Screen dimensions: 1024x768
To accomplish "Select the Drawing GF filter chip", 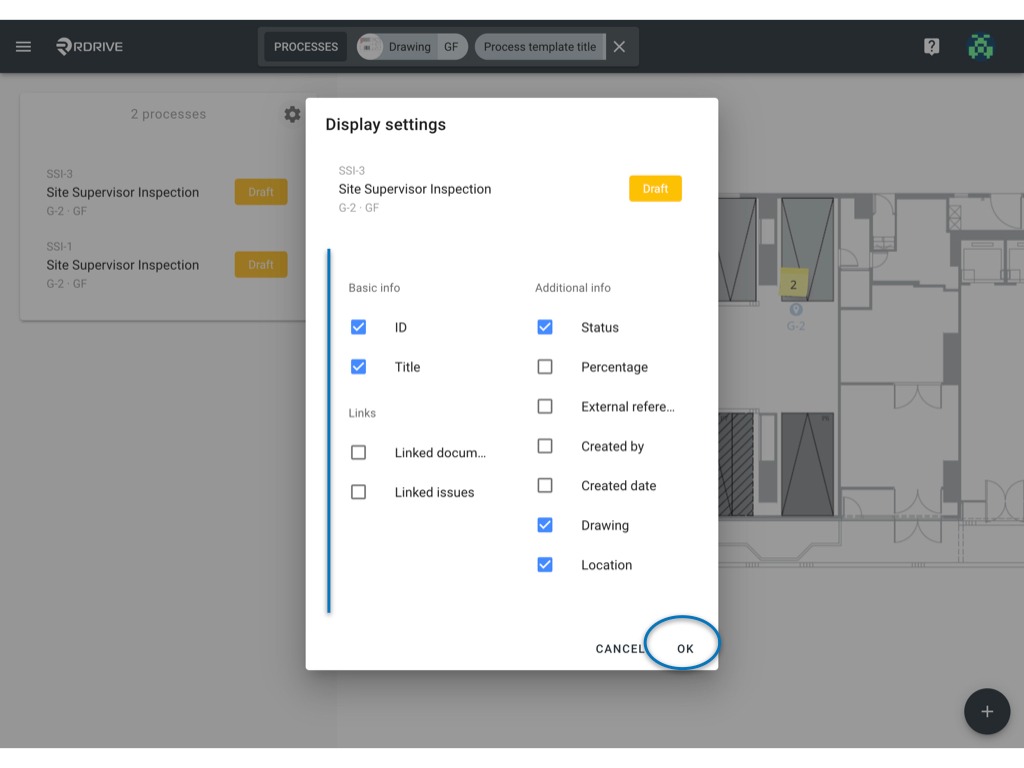I will 412,47.
